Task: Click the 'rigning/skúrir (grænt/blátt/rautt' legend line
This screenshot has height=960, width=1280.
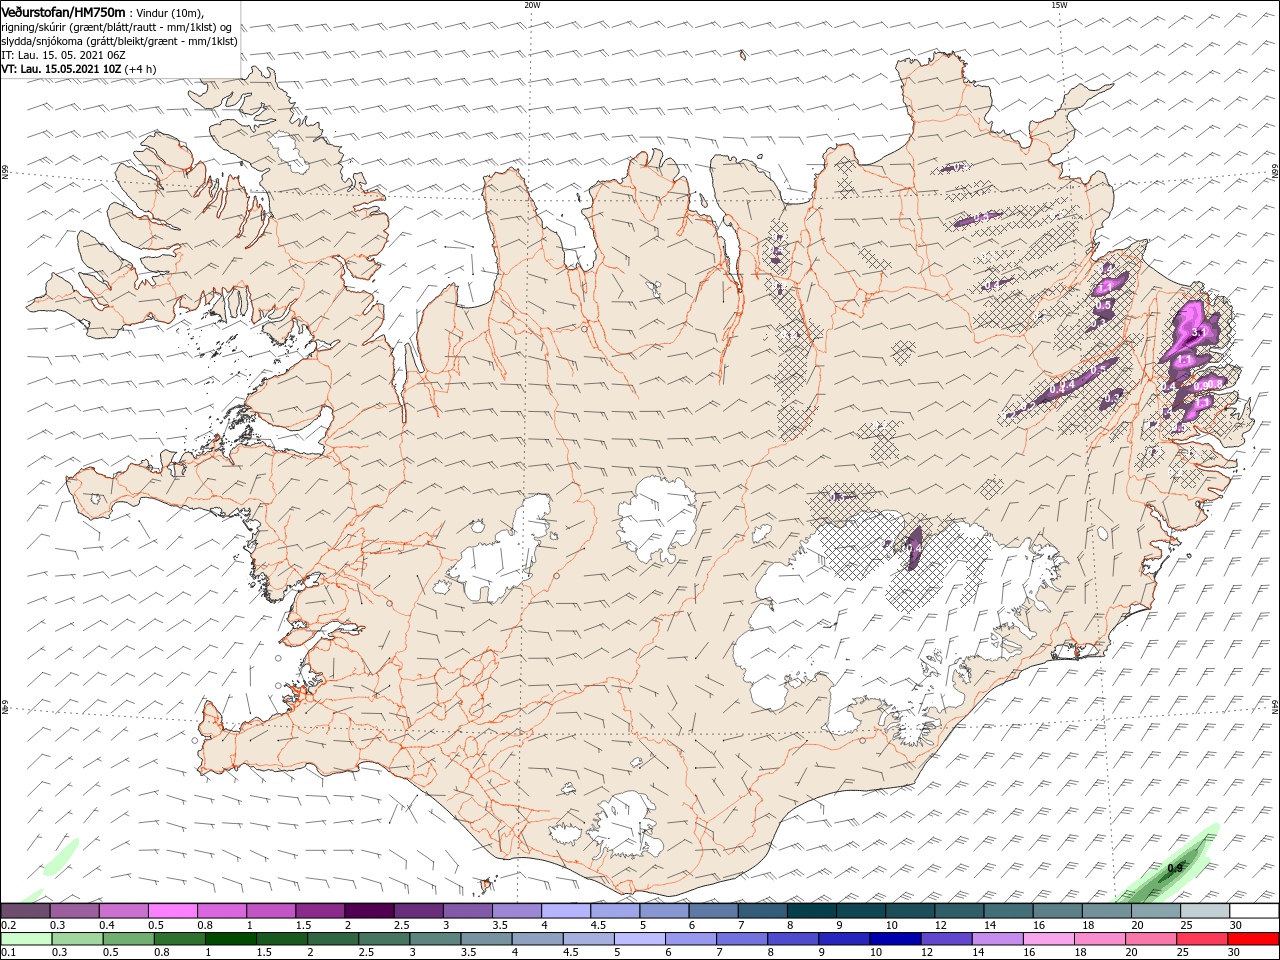Action: [116, 27]
